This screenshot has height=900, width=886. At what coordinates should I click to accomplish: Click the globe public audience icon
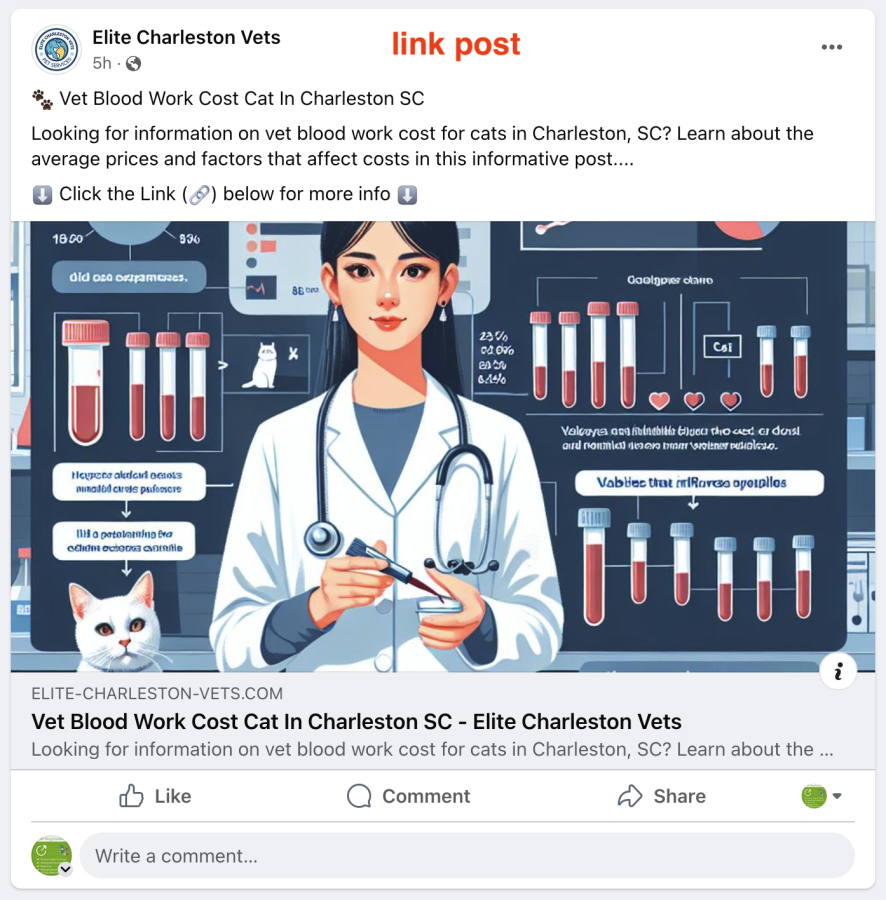tap(134, 64)
